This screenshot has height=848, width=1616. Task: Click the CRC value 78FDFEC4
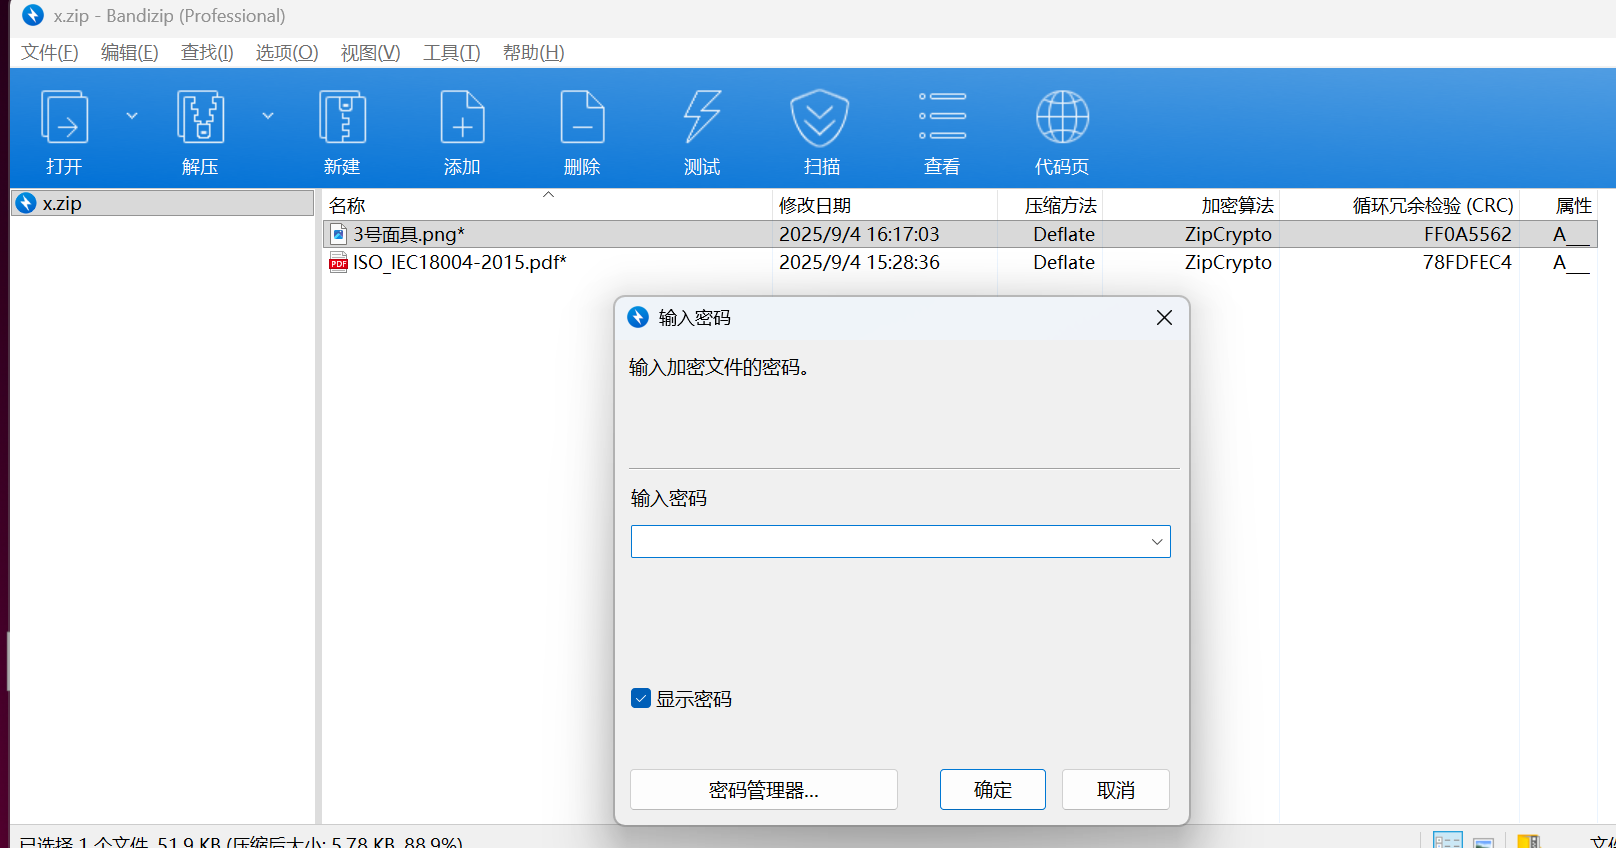tap(1467, 262)
